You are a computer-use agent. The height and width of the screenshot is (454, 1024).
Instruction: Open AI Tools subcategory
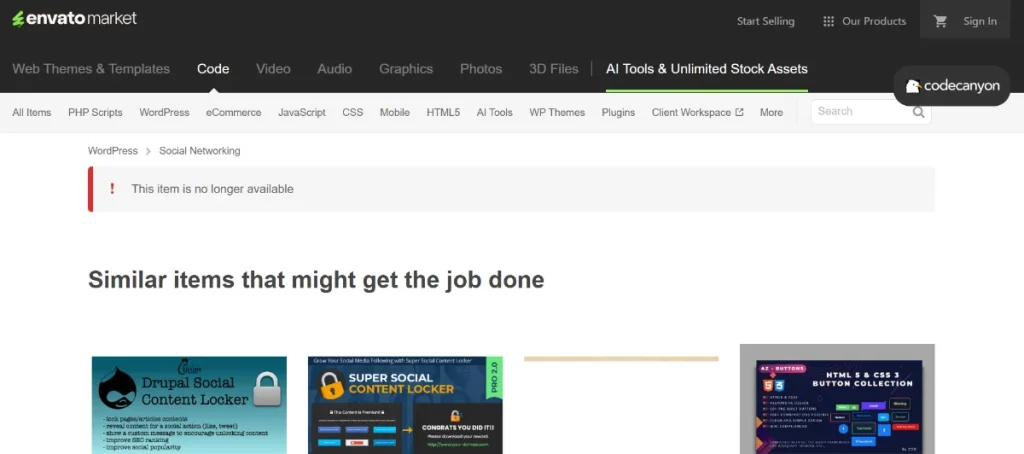click(494, 112)
